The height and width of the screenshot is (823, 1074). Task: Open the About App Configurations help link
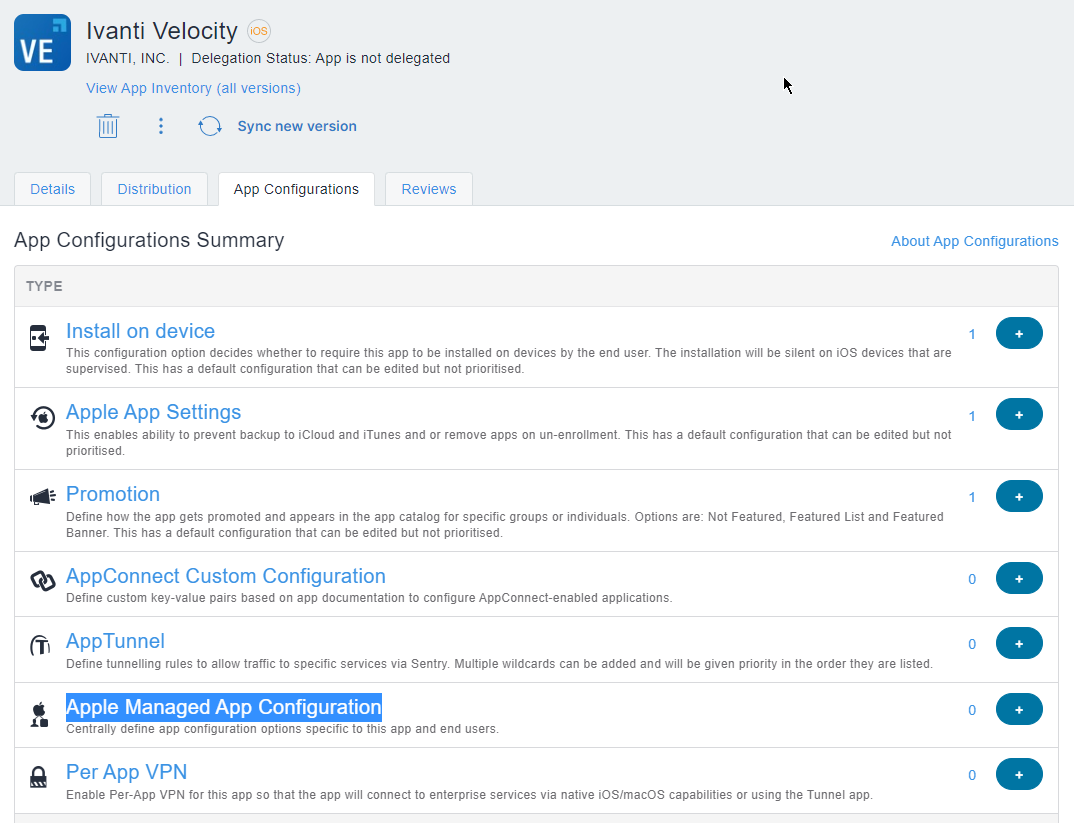(974, 241)
